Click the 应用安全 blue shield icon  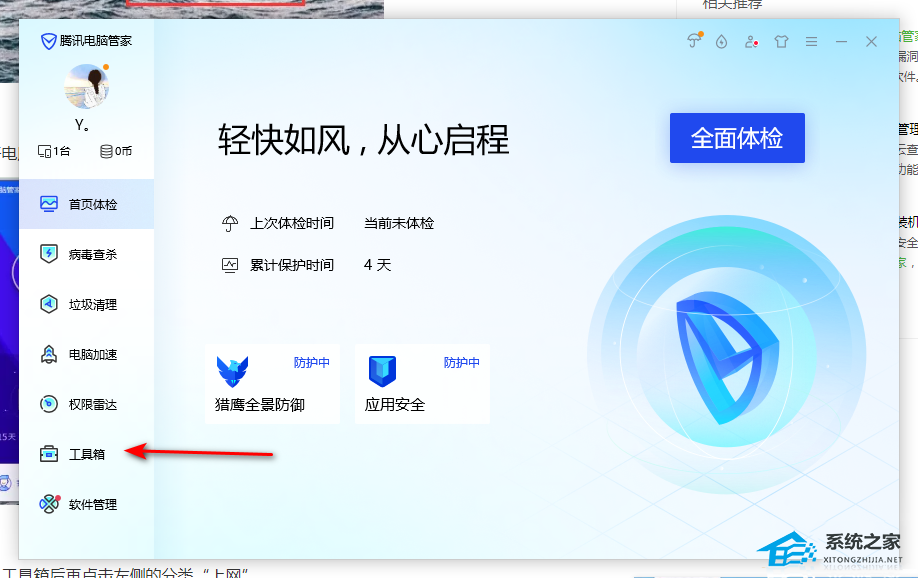(382, 371)
